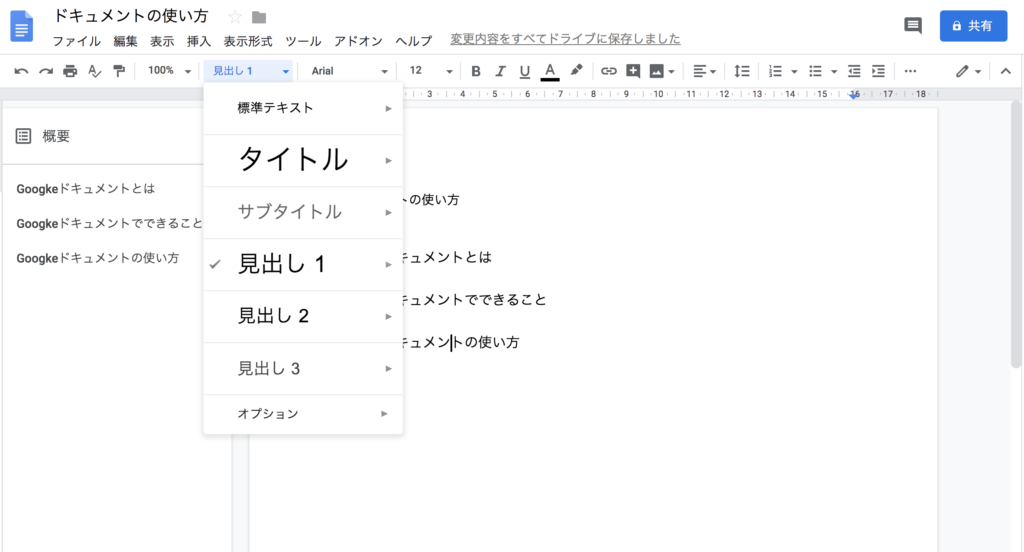Open the Arial font dropdown
1024x552 pixels.
tap(349, 71)
